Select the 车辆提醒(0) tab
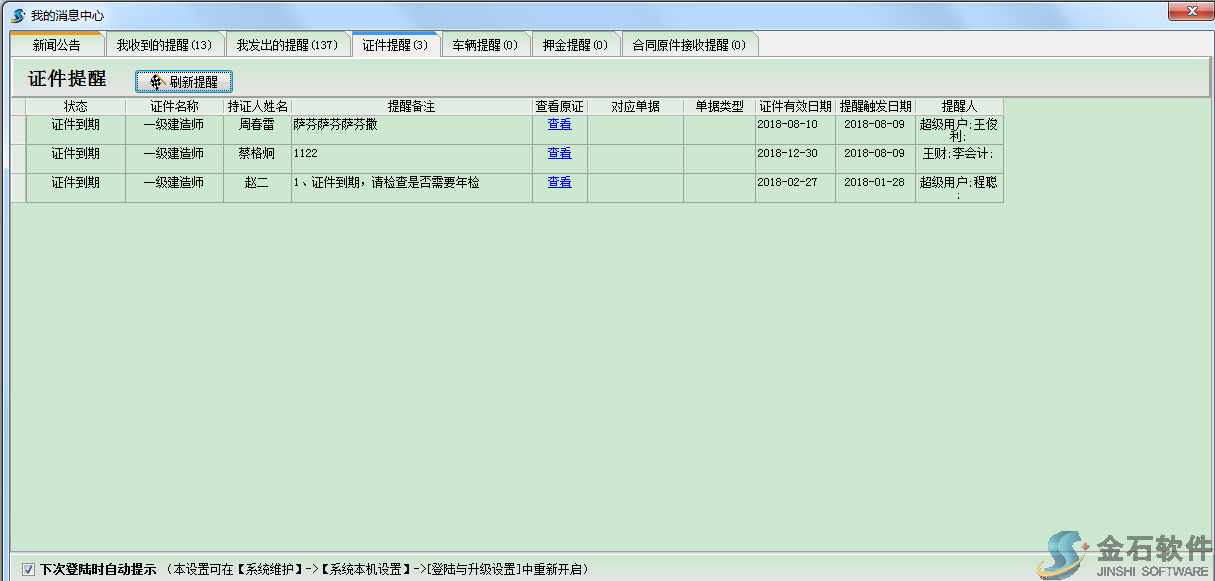 point(486,44)
